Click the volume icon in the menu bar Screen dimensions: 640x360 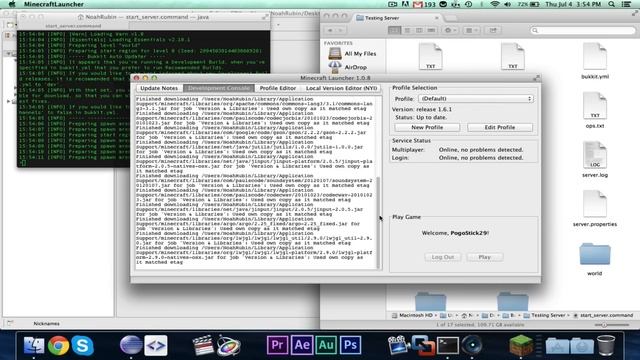coord(508,4)
